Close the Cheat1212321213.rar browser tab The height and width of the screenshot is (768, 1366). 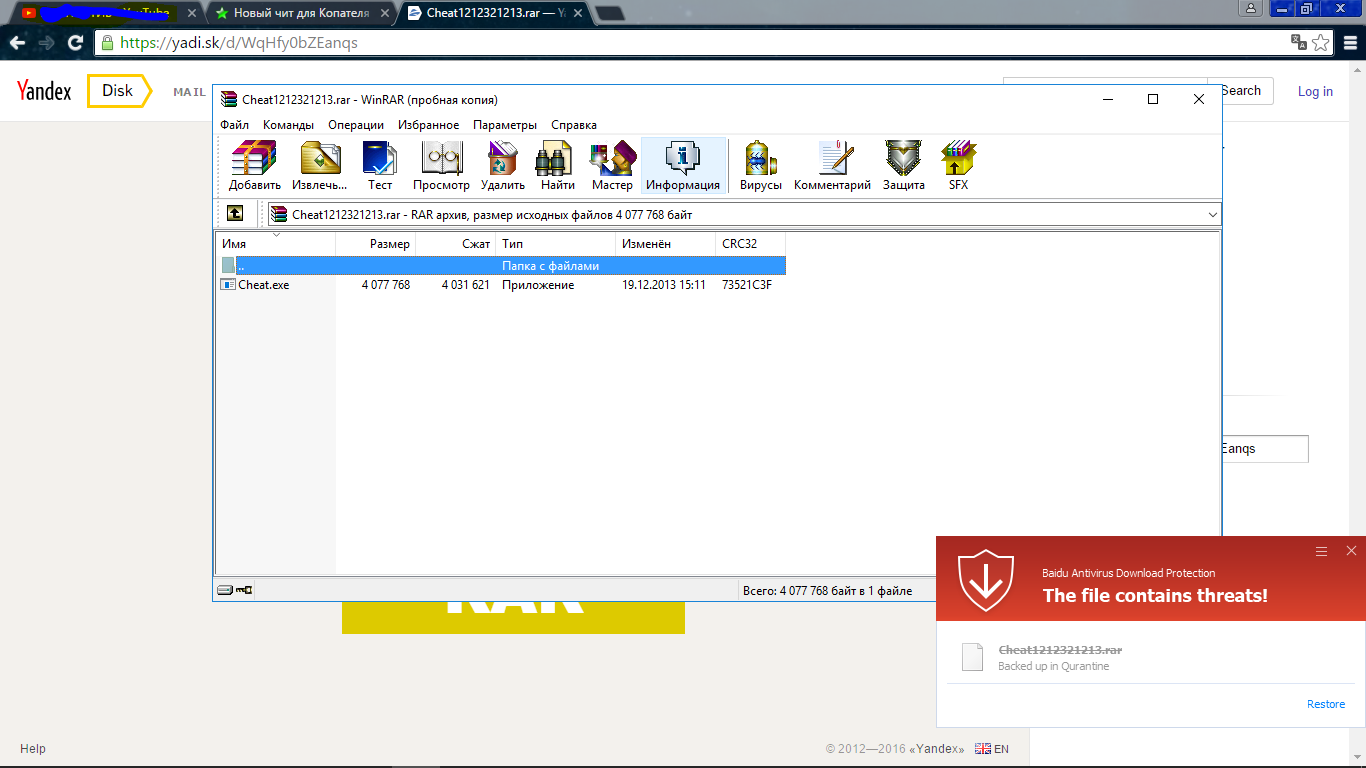(579, 14)
